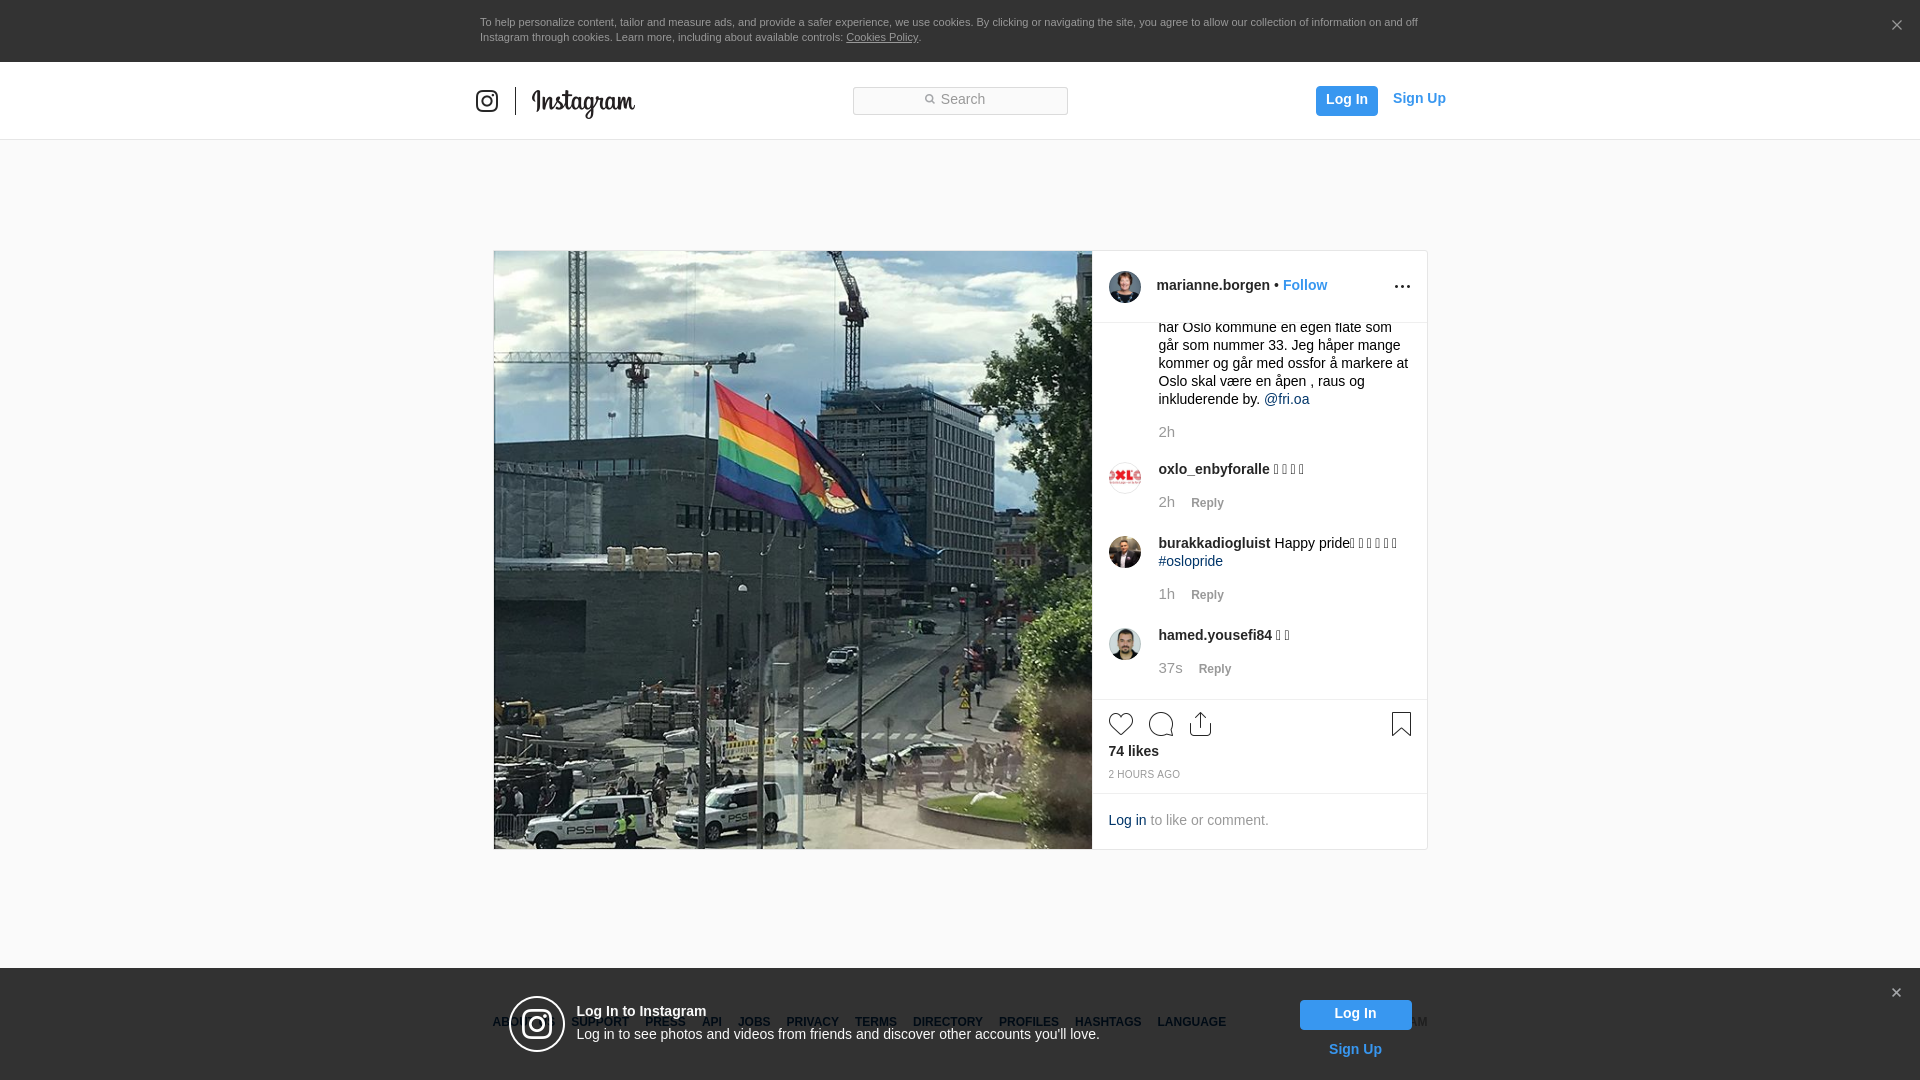This screenshot has width=1920, height=1080.
Task: Open the TERMS footer link
Action: coord(875,1022)
